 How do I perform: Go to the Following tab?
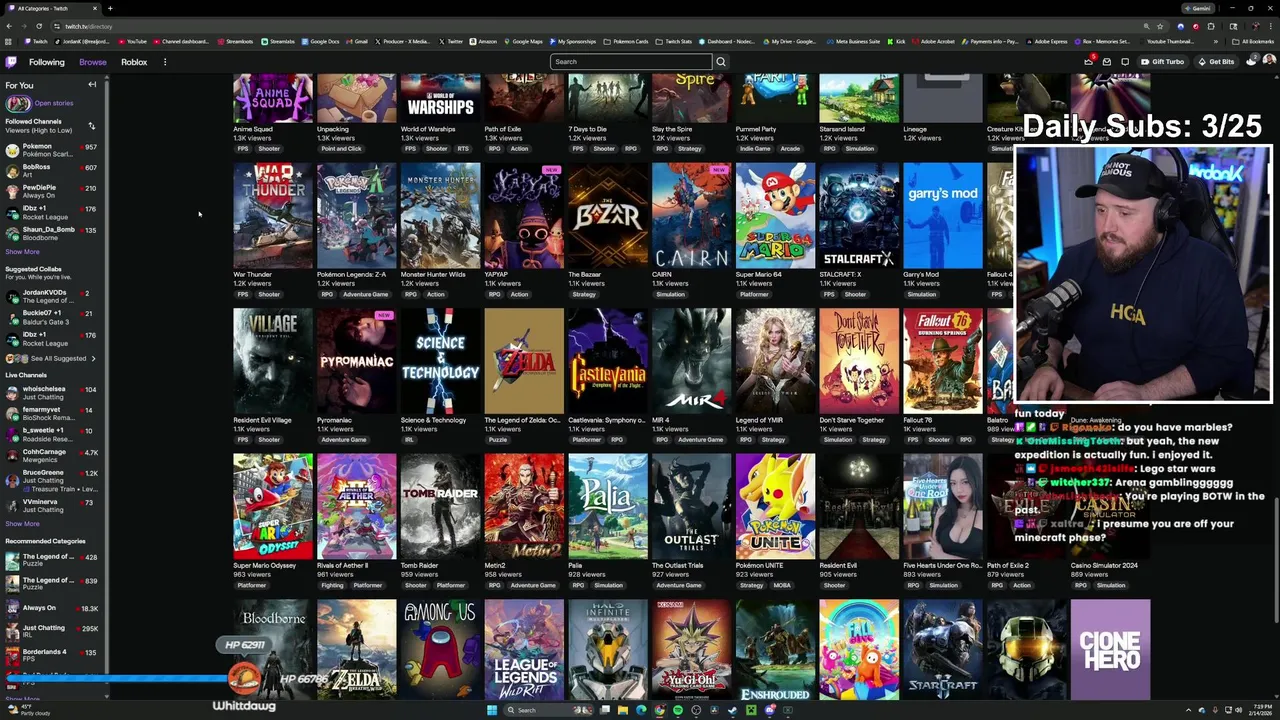pos(46,62)
